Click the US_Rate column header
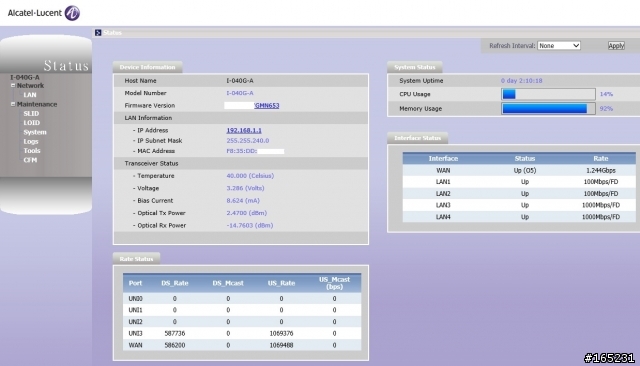The height and width of the screenshot is (366, 640). (281, 283)
